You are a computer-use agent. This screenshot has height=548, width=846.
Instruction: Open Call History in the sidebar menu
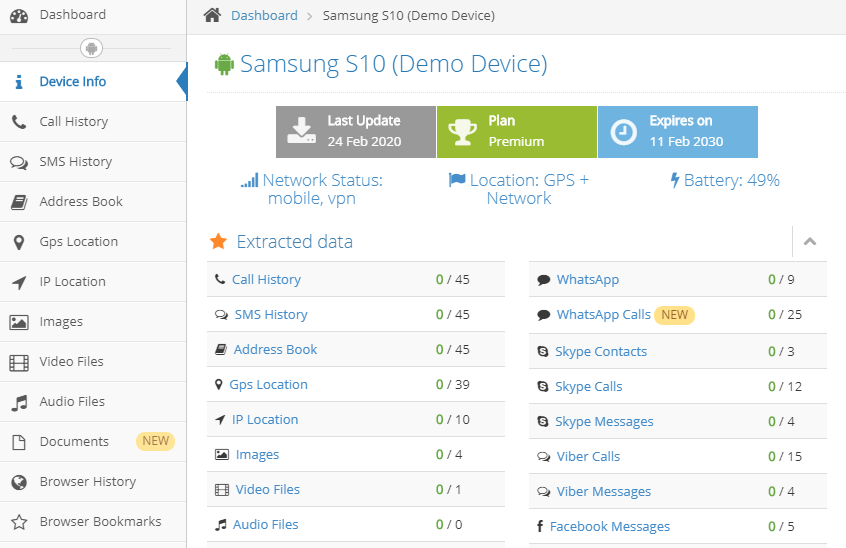coord(93,122)
